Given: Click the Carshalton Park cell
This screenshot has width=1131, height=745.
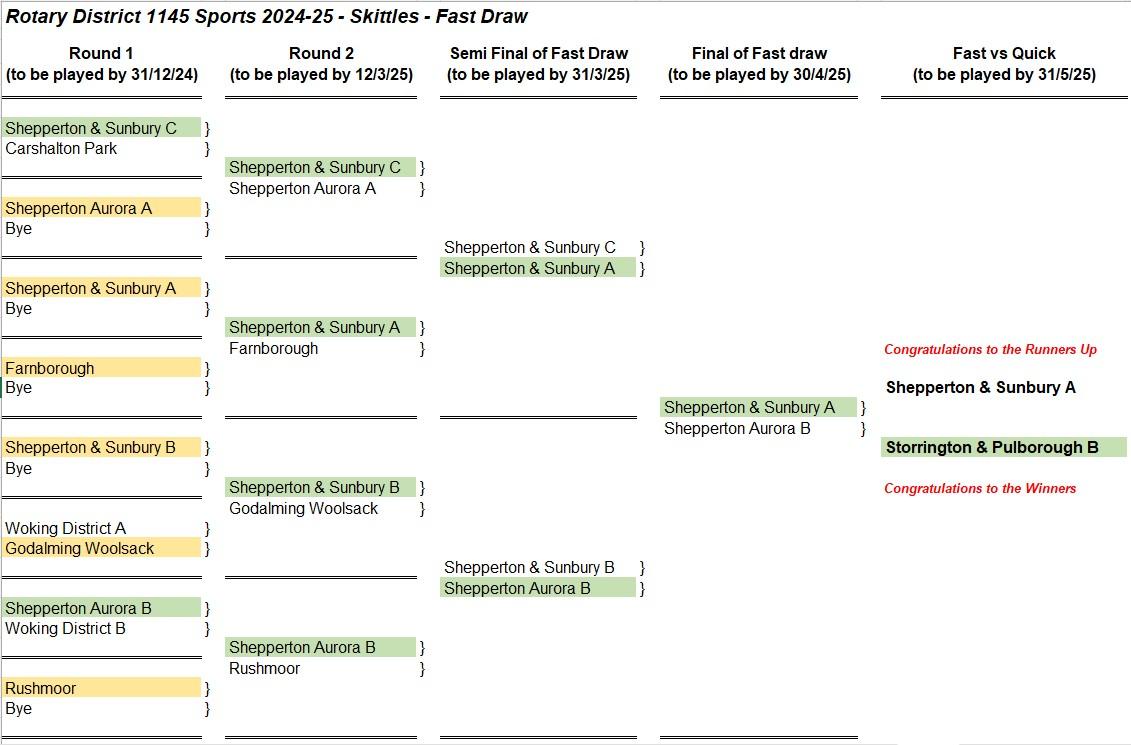Looking at the screenshot, I should 61,149.
